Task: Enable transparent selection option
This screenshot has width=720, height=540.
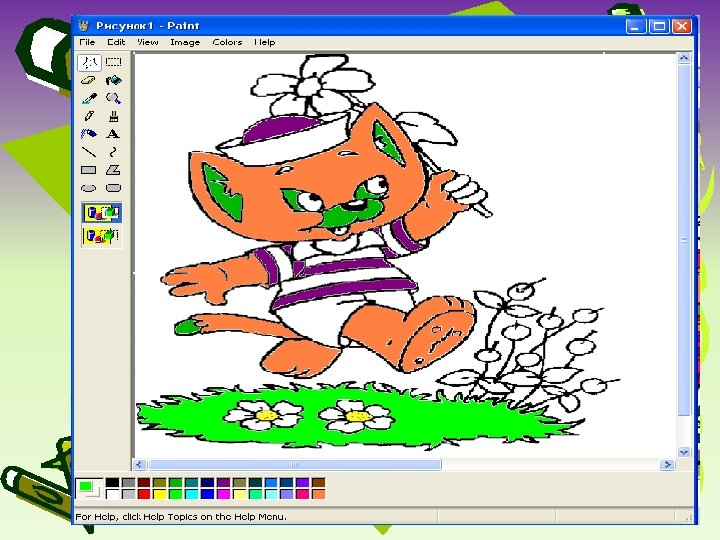Action: [x=102, y=236]
